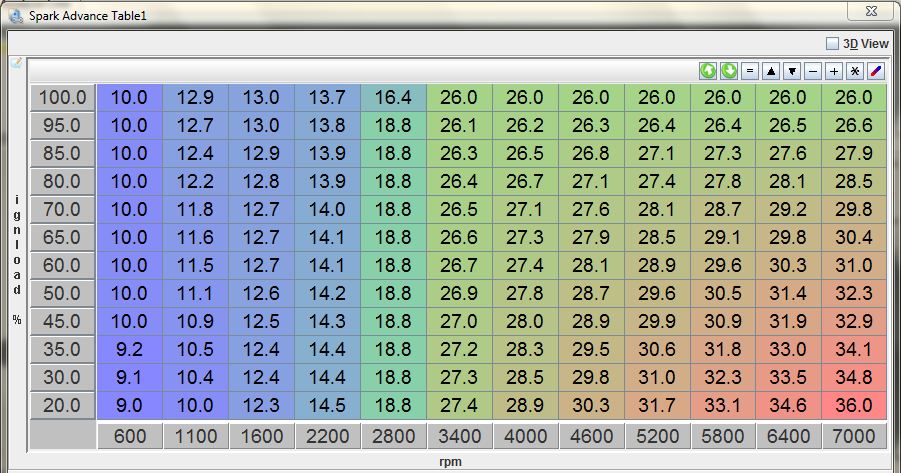Select the cell with value 33.1

723,405
